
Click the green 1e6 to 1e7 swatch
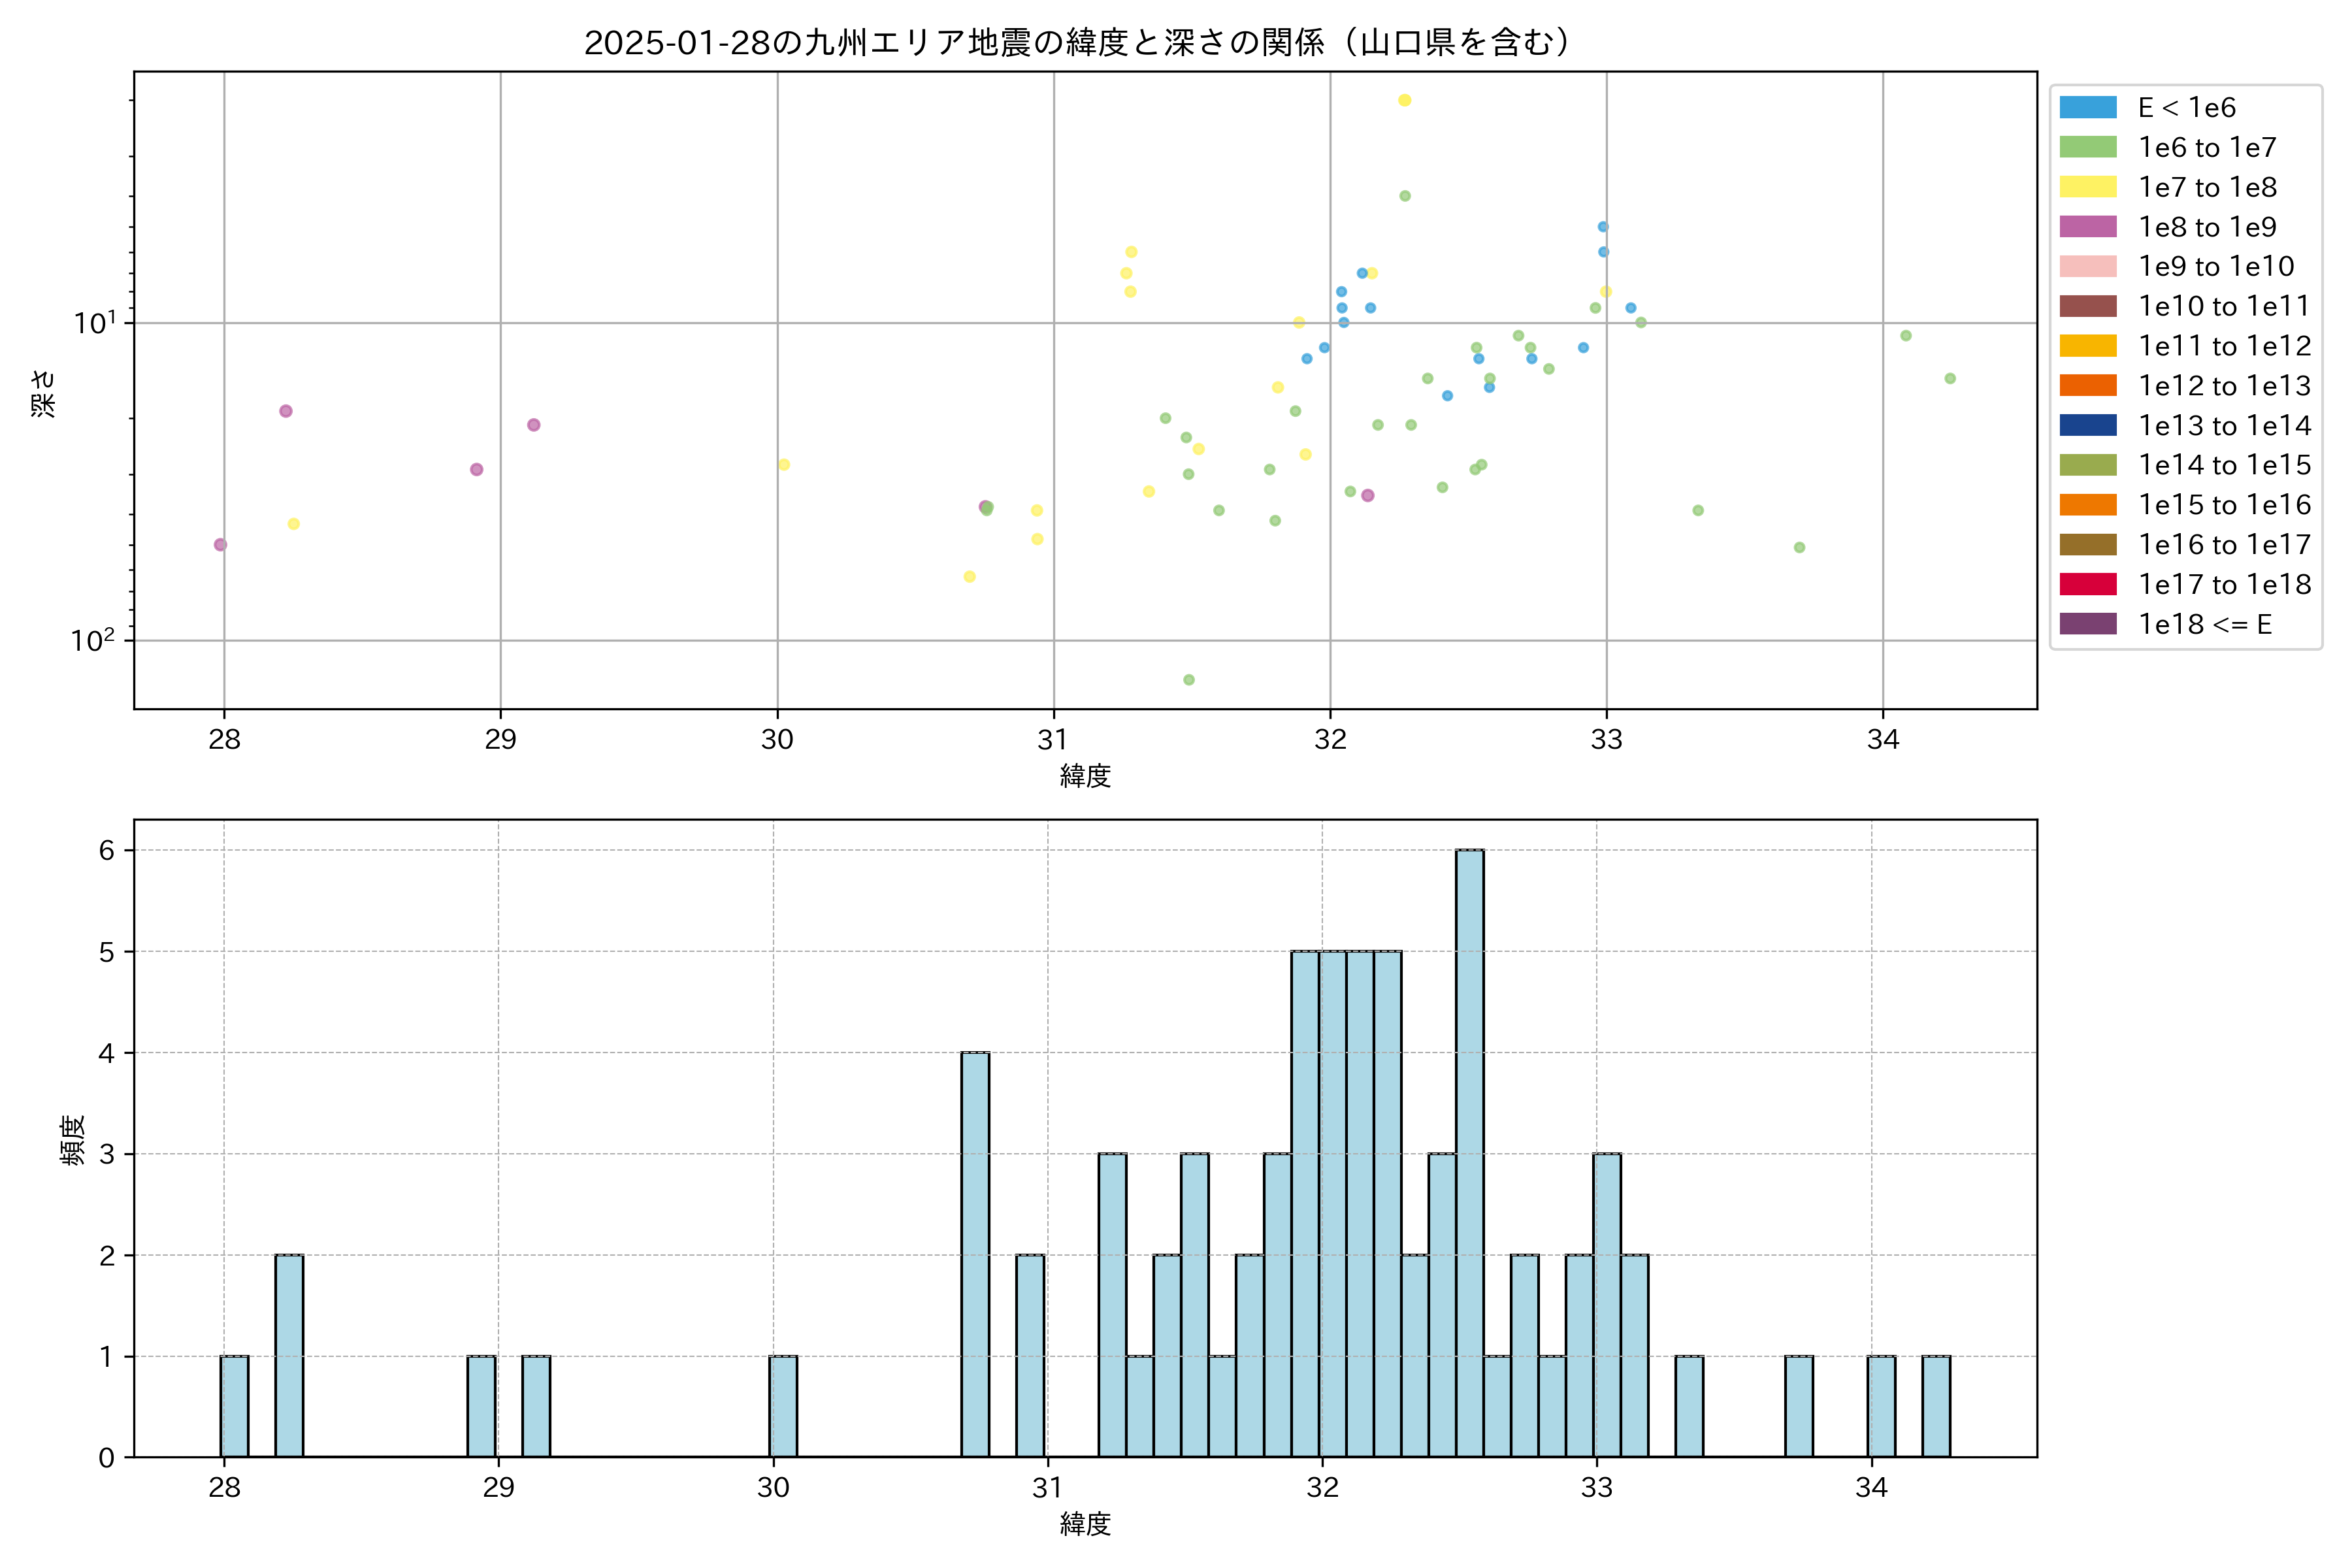[2087, 147]
